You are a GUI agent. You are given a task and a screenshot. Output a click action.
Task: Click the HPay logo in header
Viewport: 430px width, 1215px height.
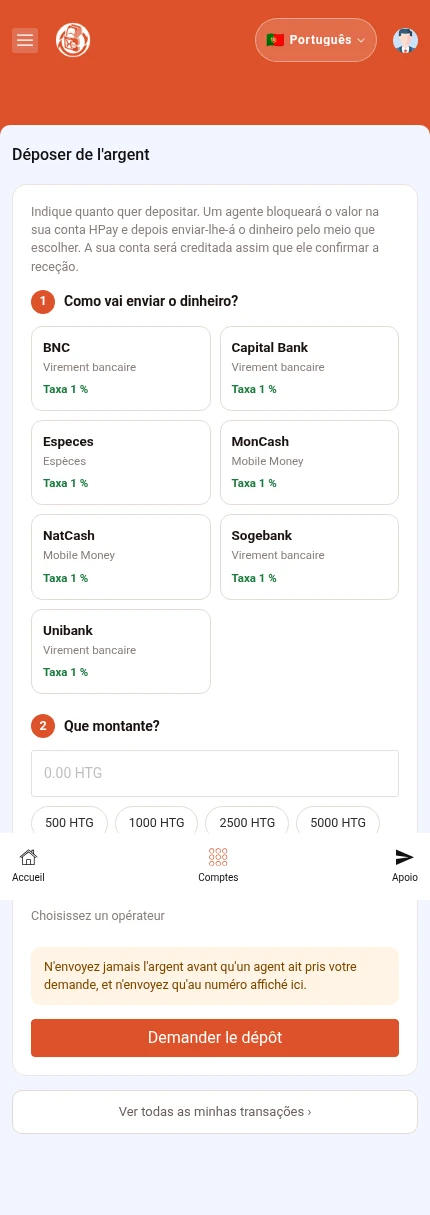point(73,40)
